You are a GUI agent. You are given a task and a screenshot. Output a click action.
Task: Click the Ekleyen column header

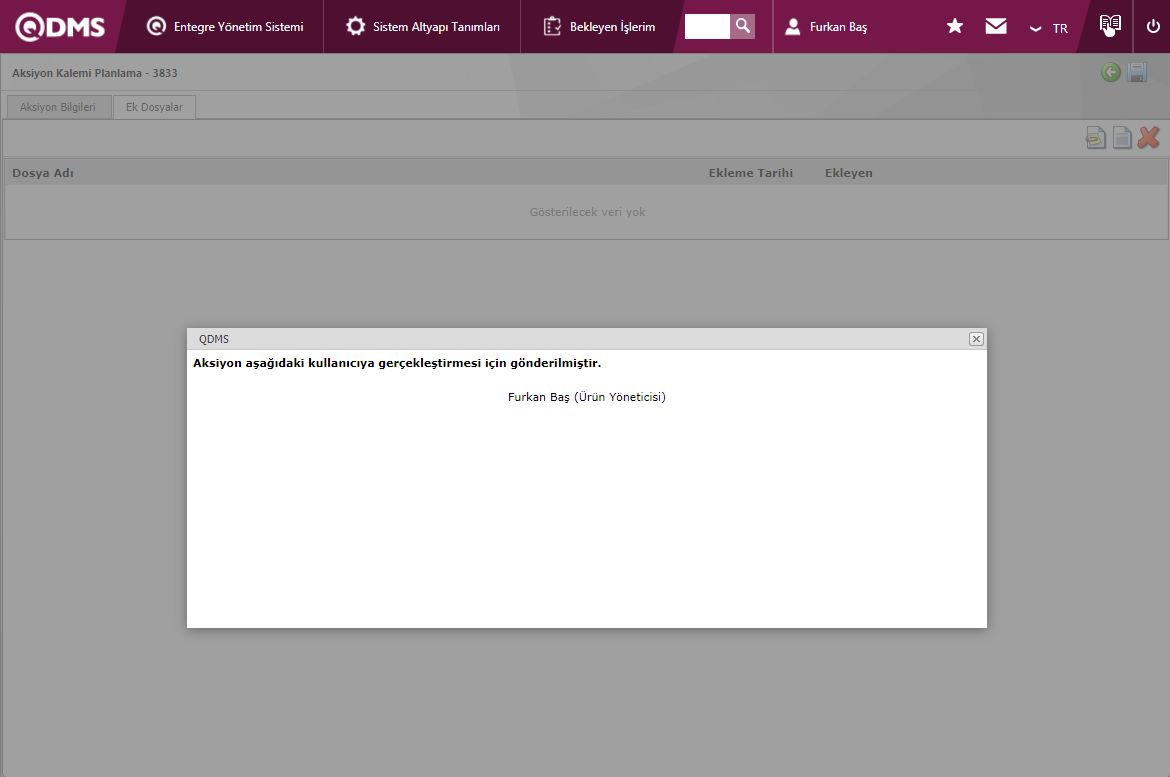pyautogui.click(x=848, y=172)
